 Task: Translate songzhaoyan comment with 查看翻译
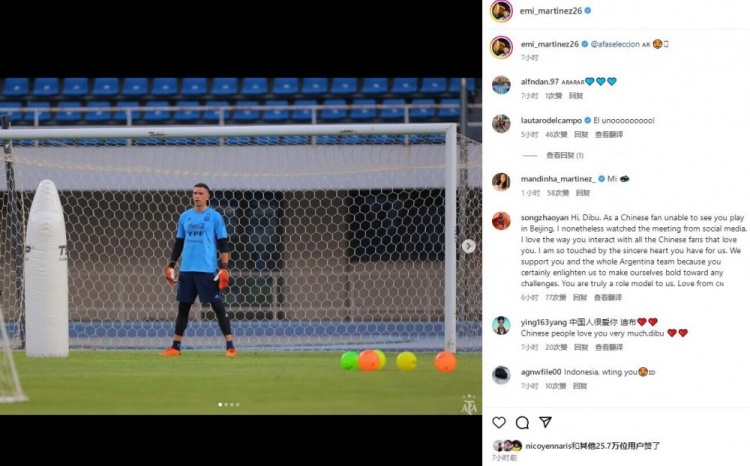click(608, 298)
